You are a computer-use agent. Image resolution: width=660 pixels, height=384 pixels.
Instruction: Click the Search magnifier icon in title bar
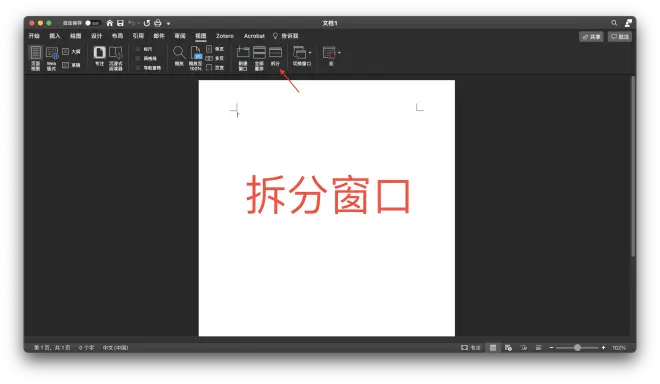tap(614, 23)
